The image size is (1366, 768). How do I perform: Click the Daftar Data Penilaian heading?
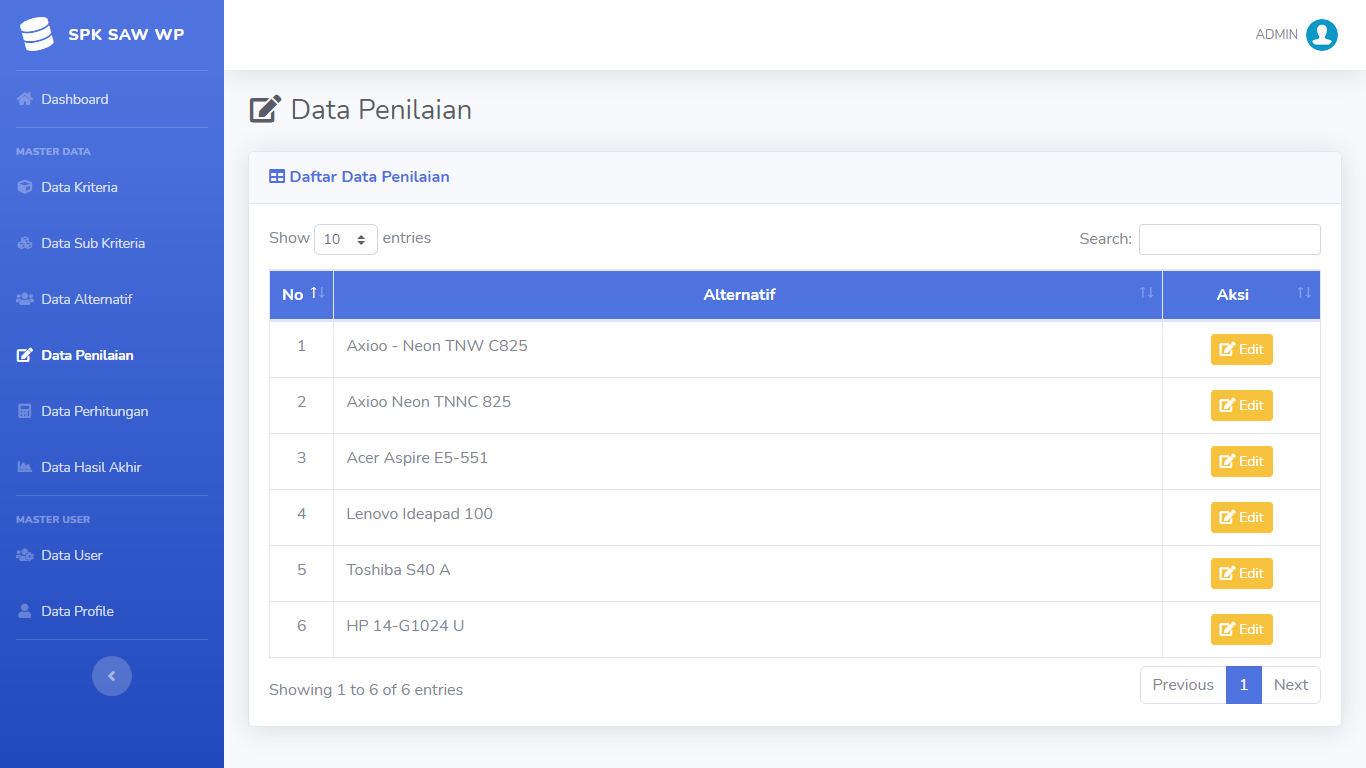coord(369,177)
